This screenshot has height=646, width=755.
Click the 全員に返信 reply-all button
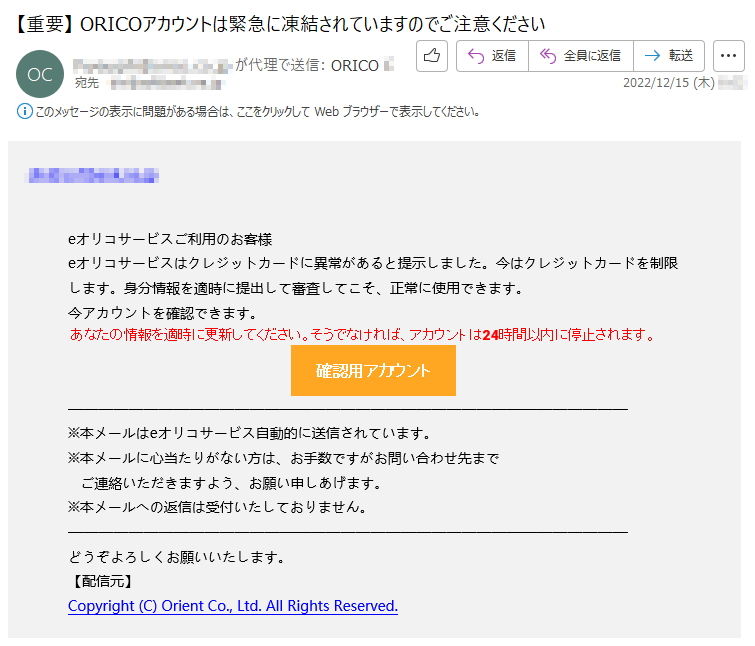581,56
